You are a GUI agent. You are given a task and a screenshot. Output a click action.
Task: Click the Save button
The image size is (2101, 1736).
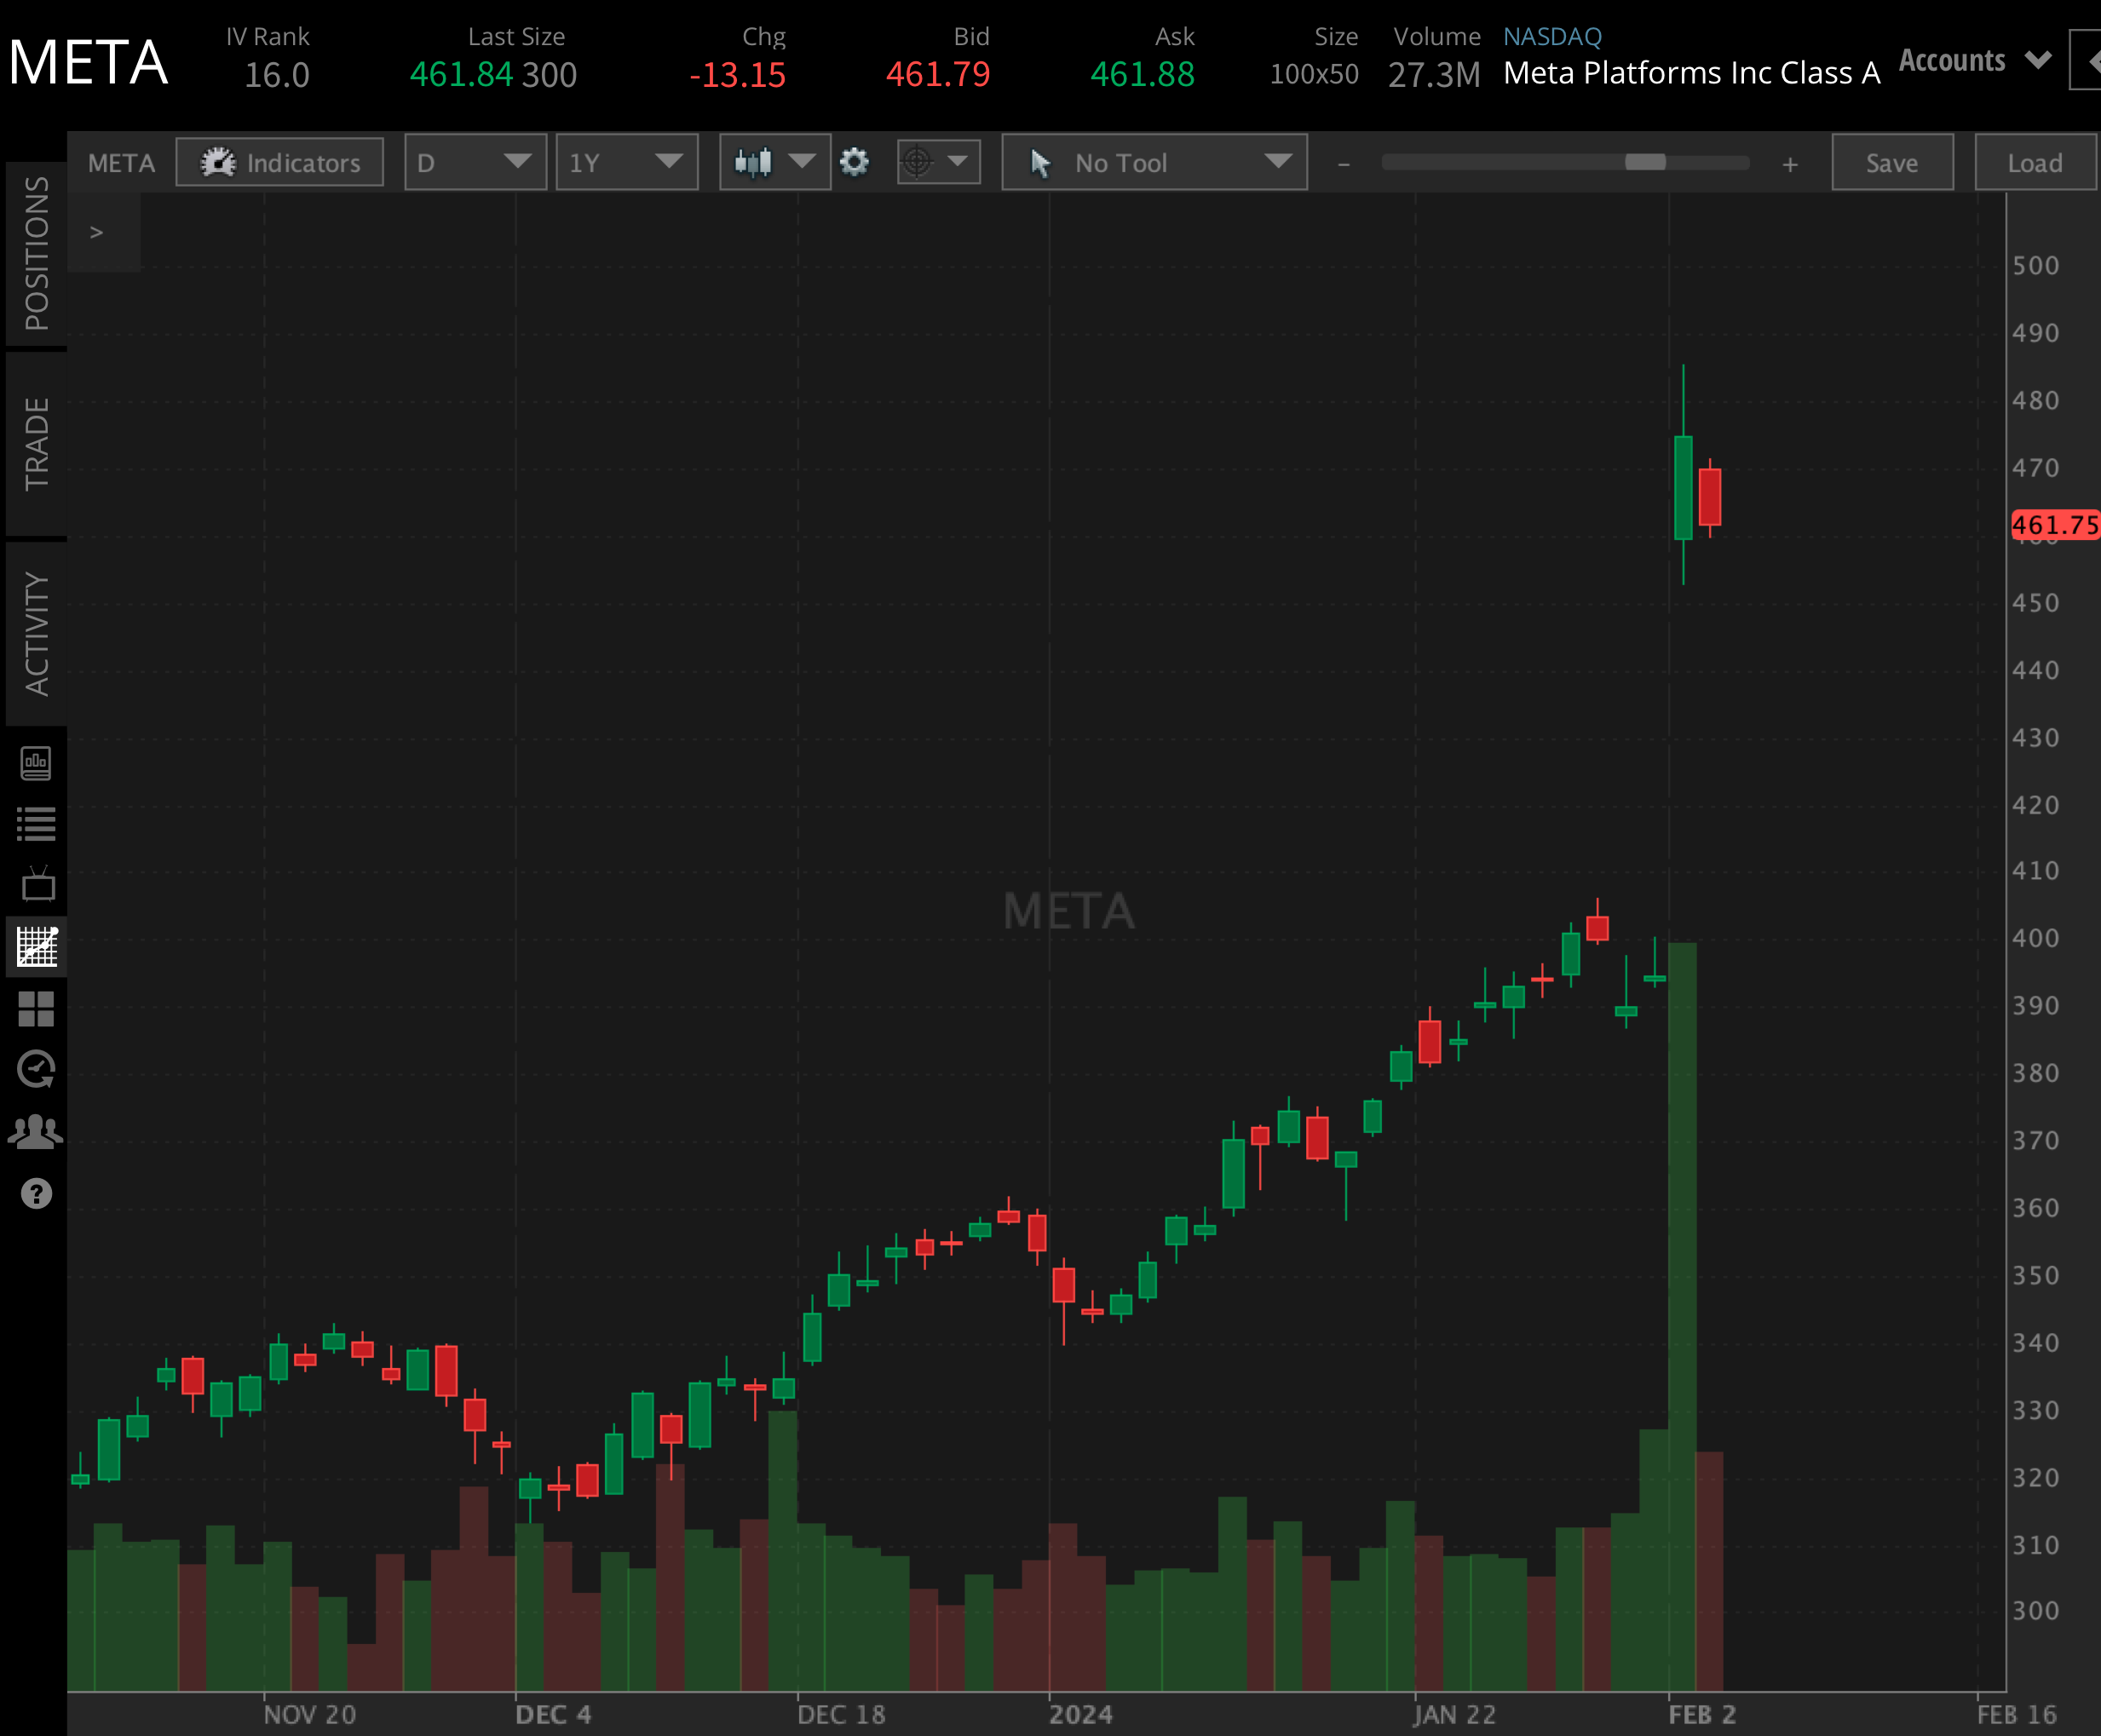1892,162
